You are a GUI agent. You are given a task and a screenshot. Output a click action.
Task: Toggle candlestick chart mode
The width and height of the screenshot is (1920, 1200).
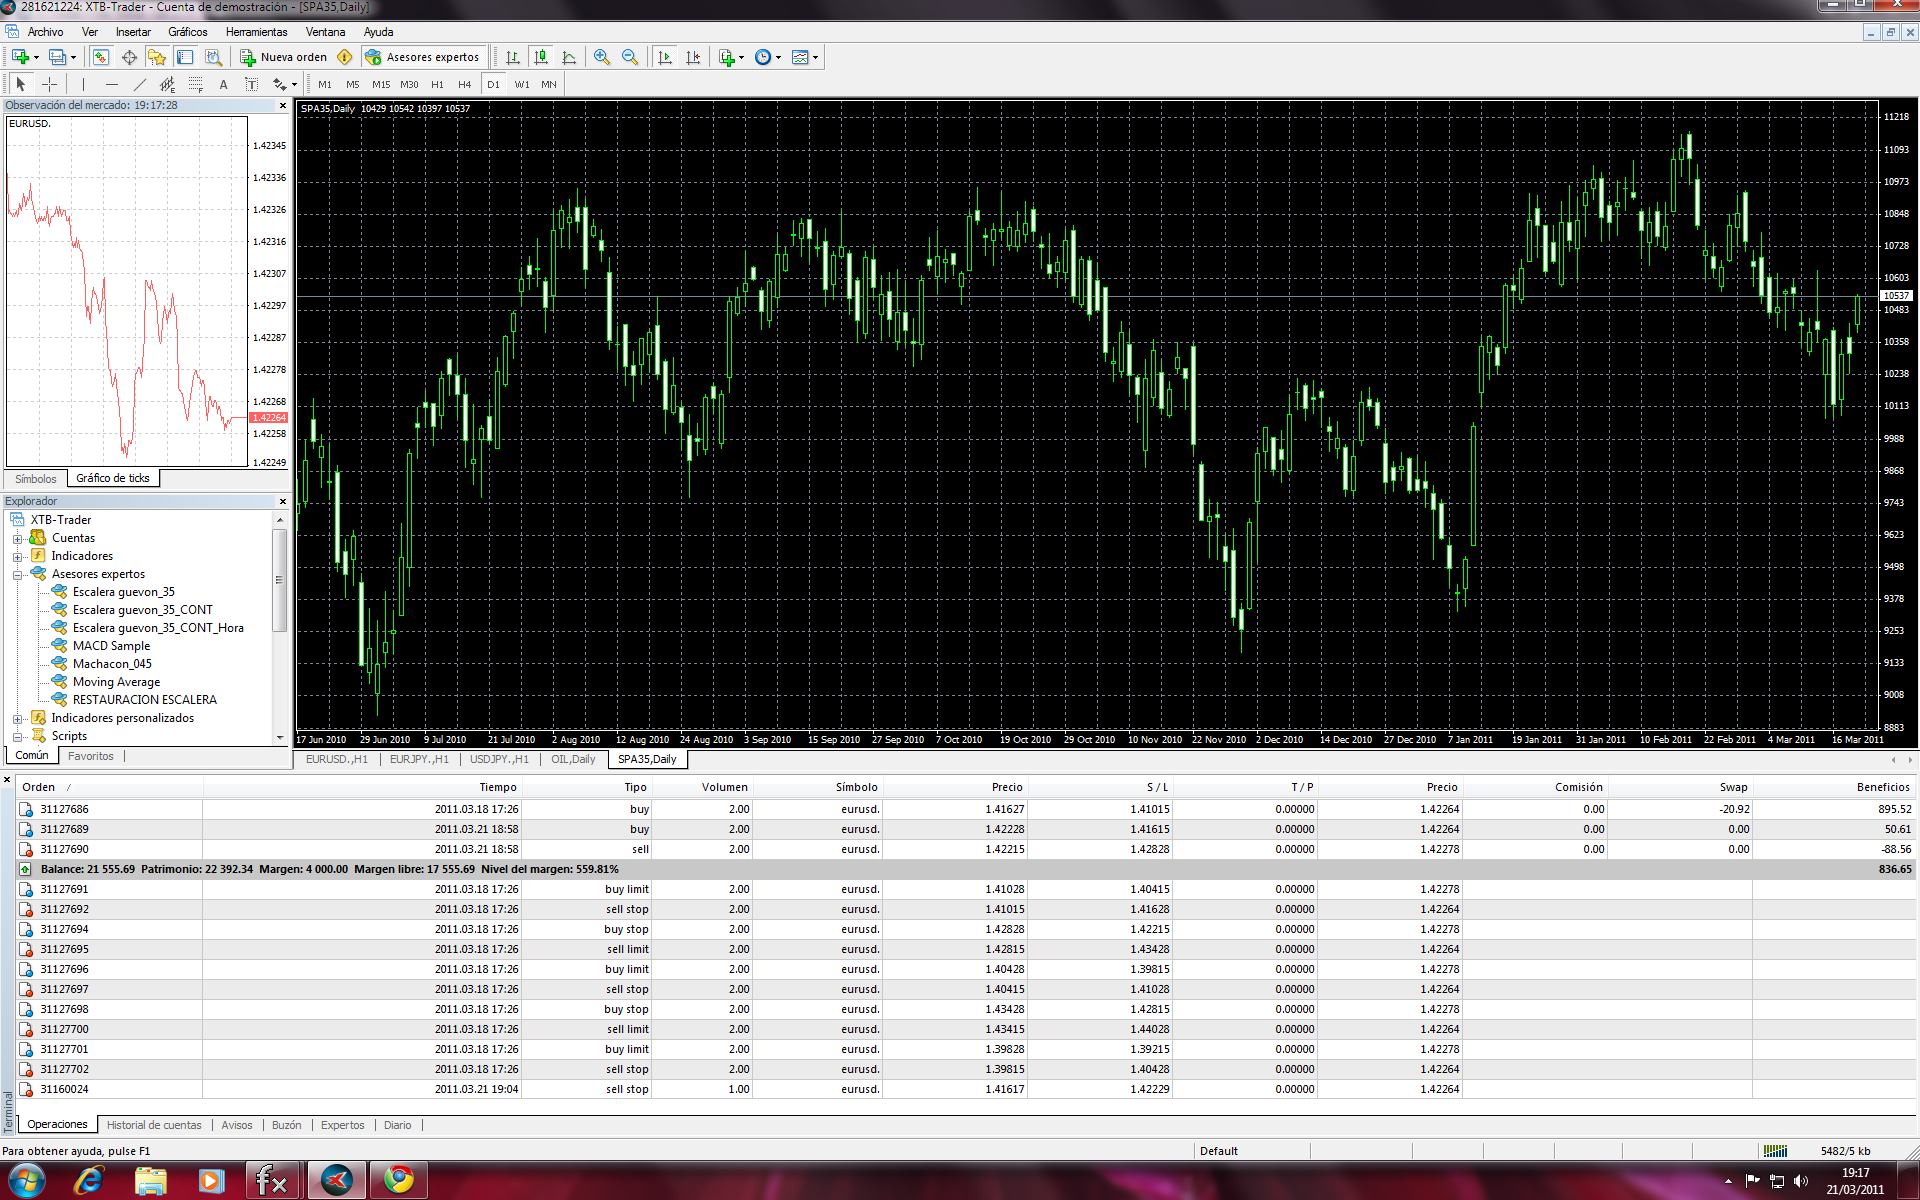pyautogui.click(x=541, y=57)
